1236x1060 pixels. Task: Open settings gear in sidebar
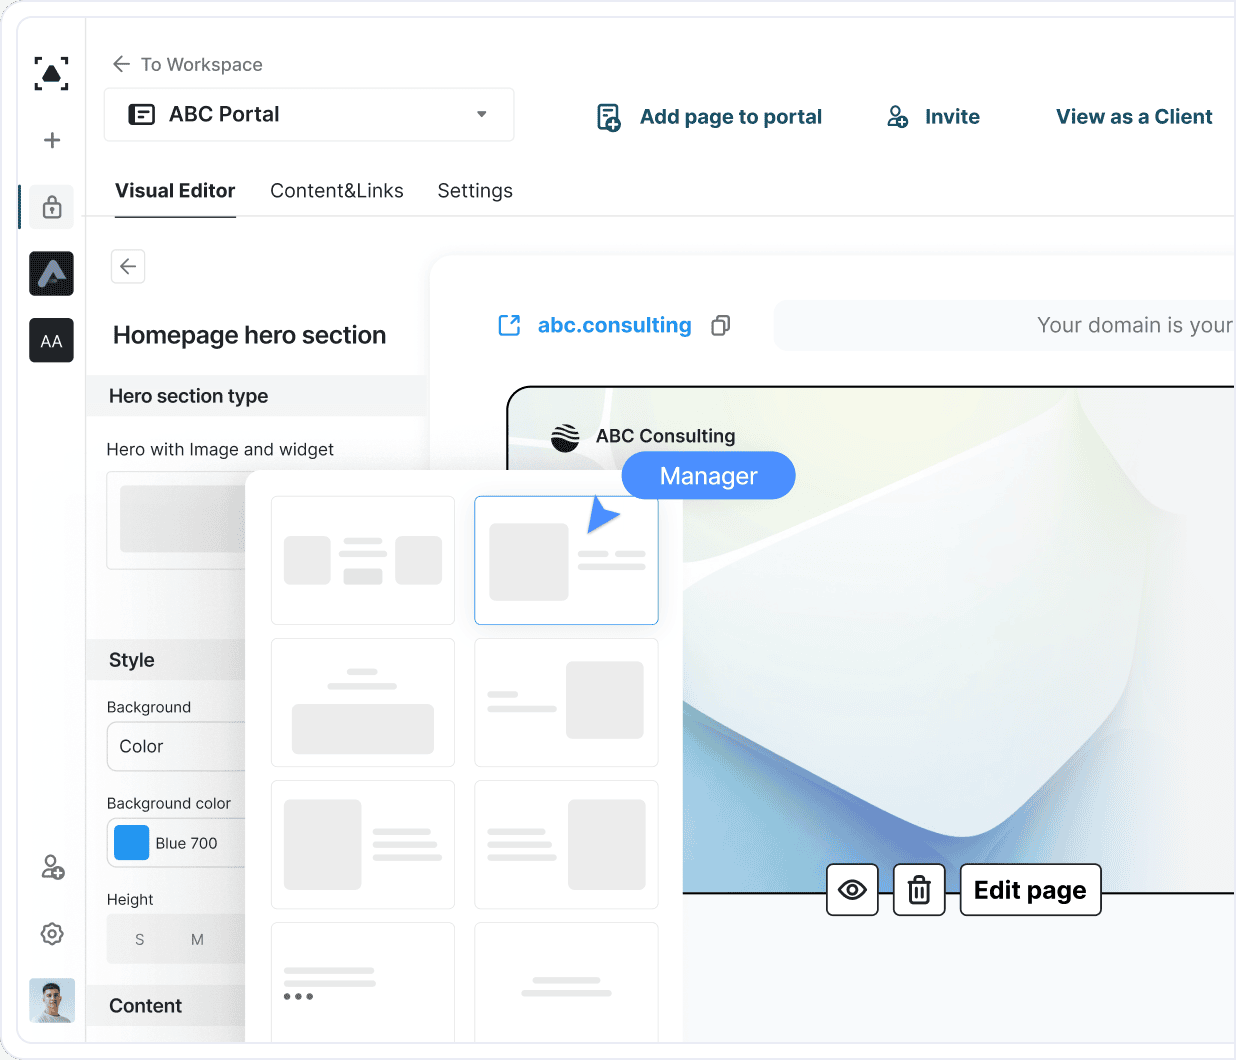click(x=52, y=934)
